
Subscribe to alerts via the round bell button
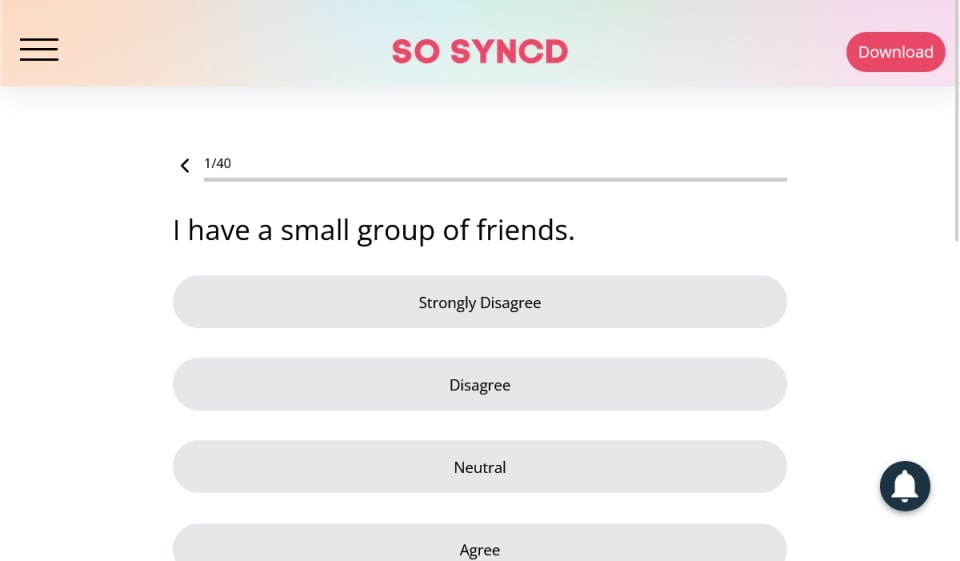click(905, 486)
